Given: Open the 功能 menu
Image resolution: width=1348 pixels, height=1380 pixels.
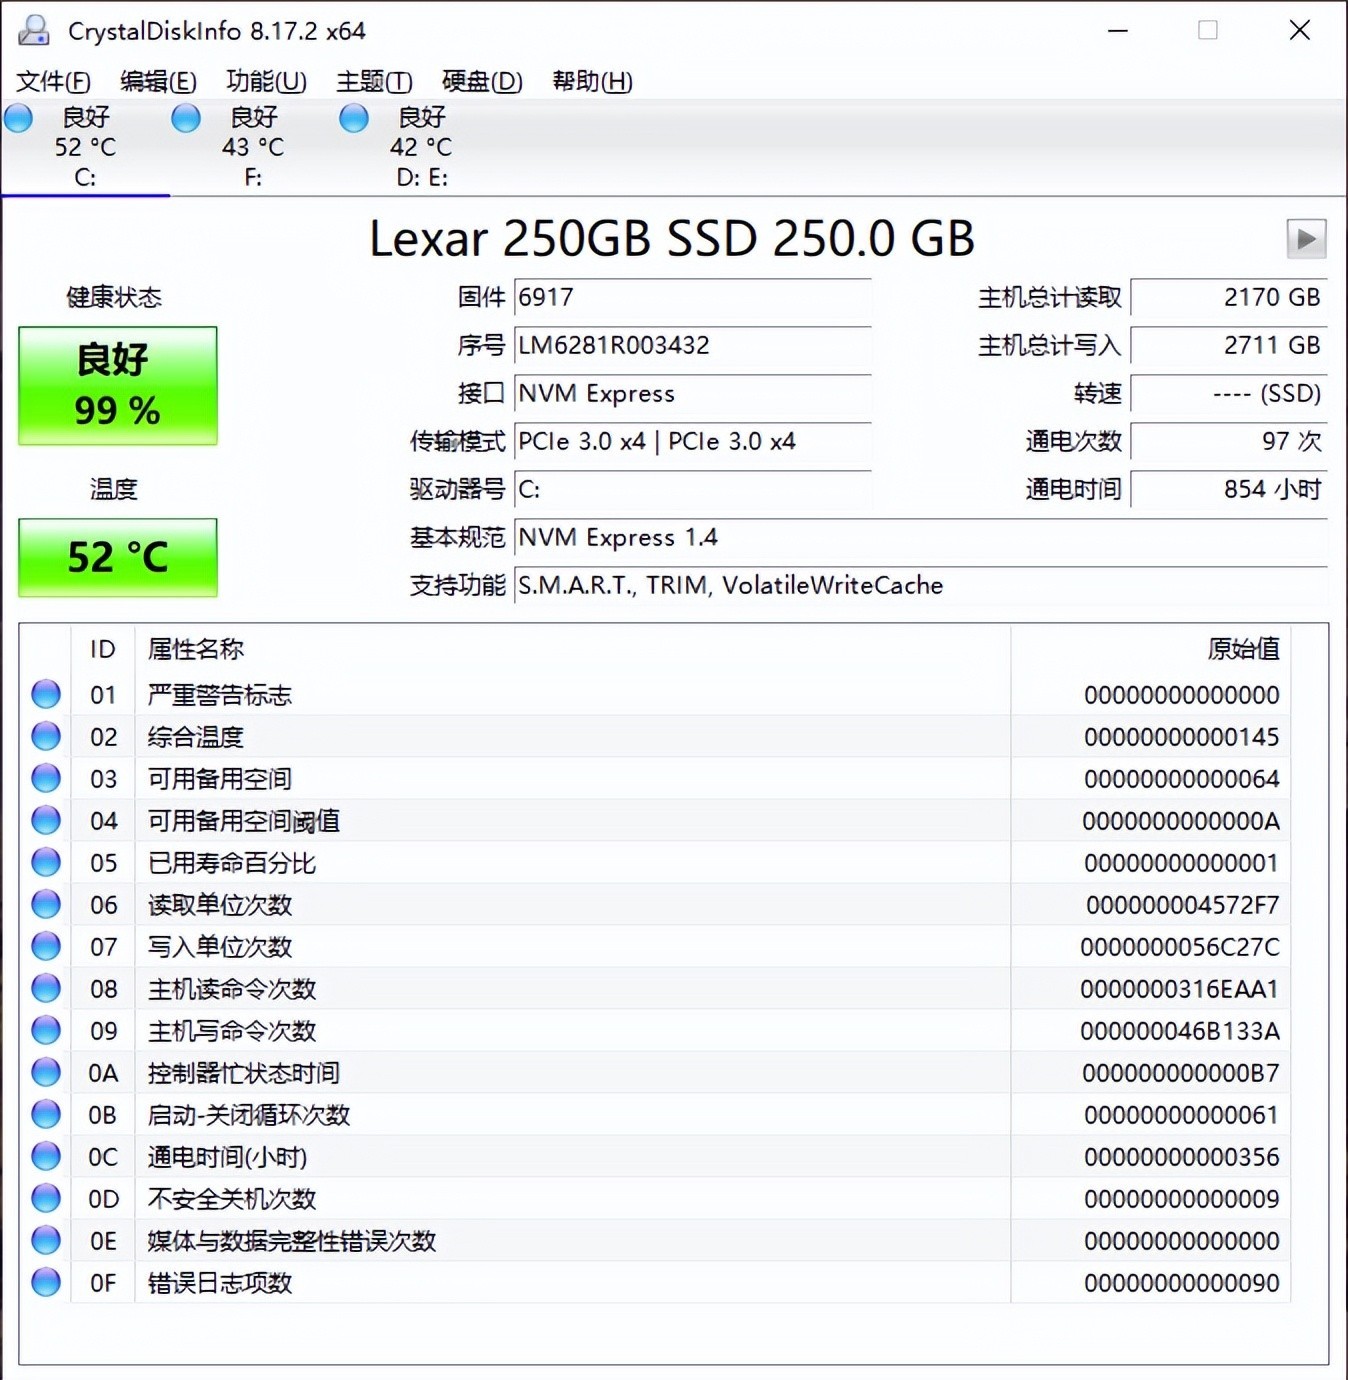Looking at the screenshot, I should 265,82.
